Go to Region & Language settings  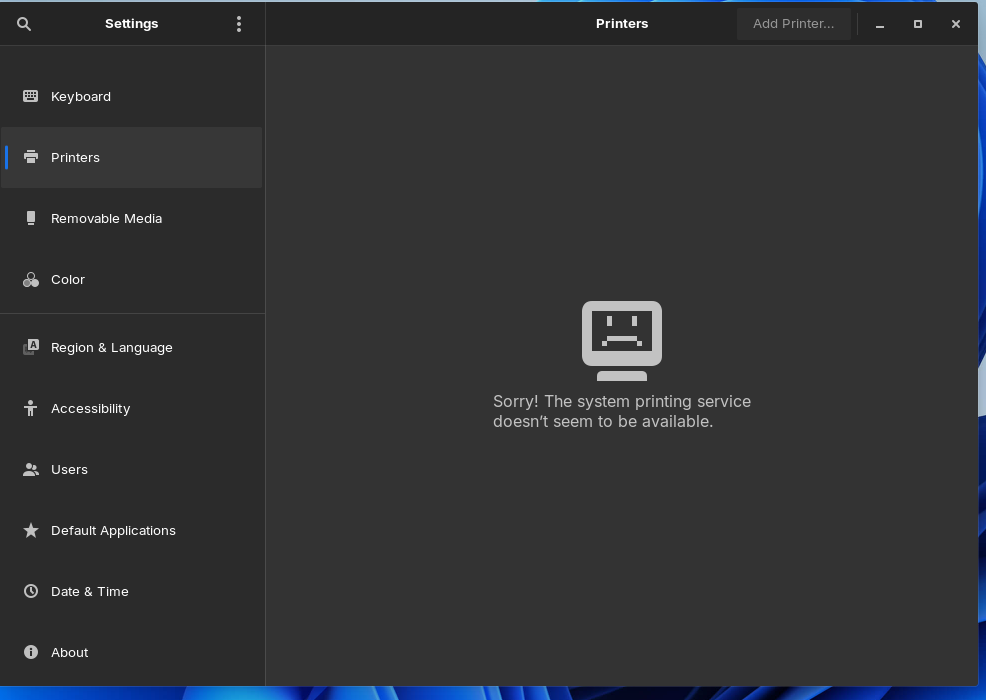click(x=112, y=347)
